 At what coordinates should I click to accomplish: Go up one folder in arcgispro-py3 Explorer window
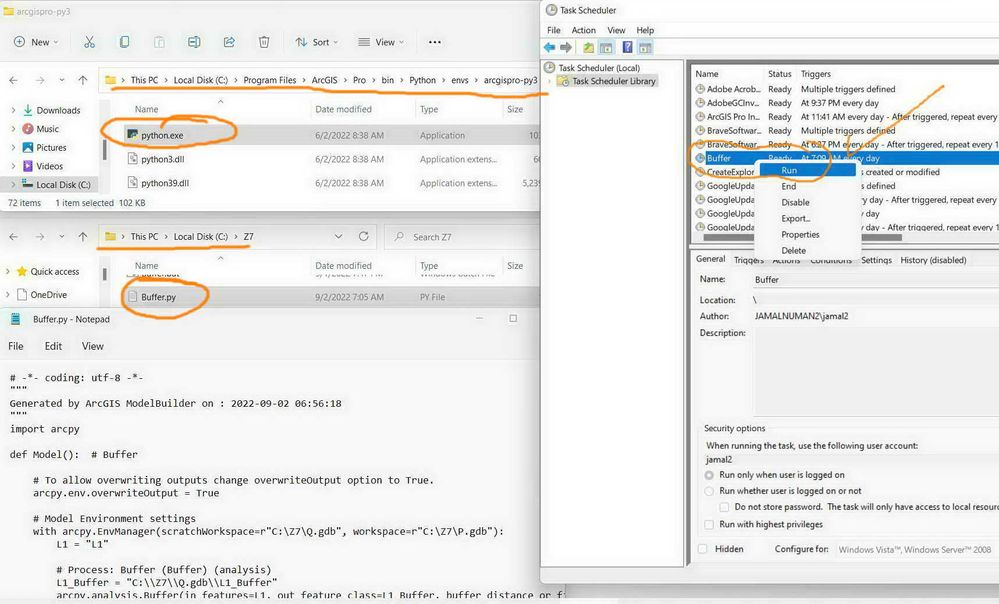[83, 80]
